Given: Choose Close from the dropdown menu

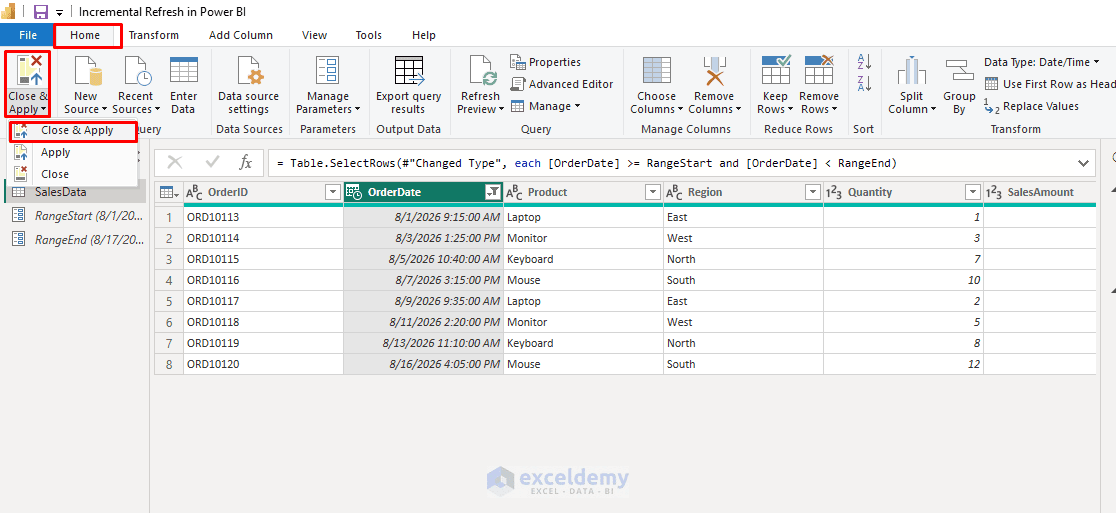Looking at the screenshot, I should pos(72,174).
